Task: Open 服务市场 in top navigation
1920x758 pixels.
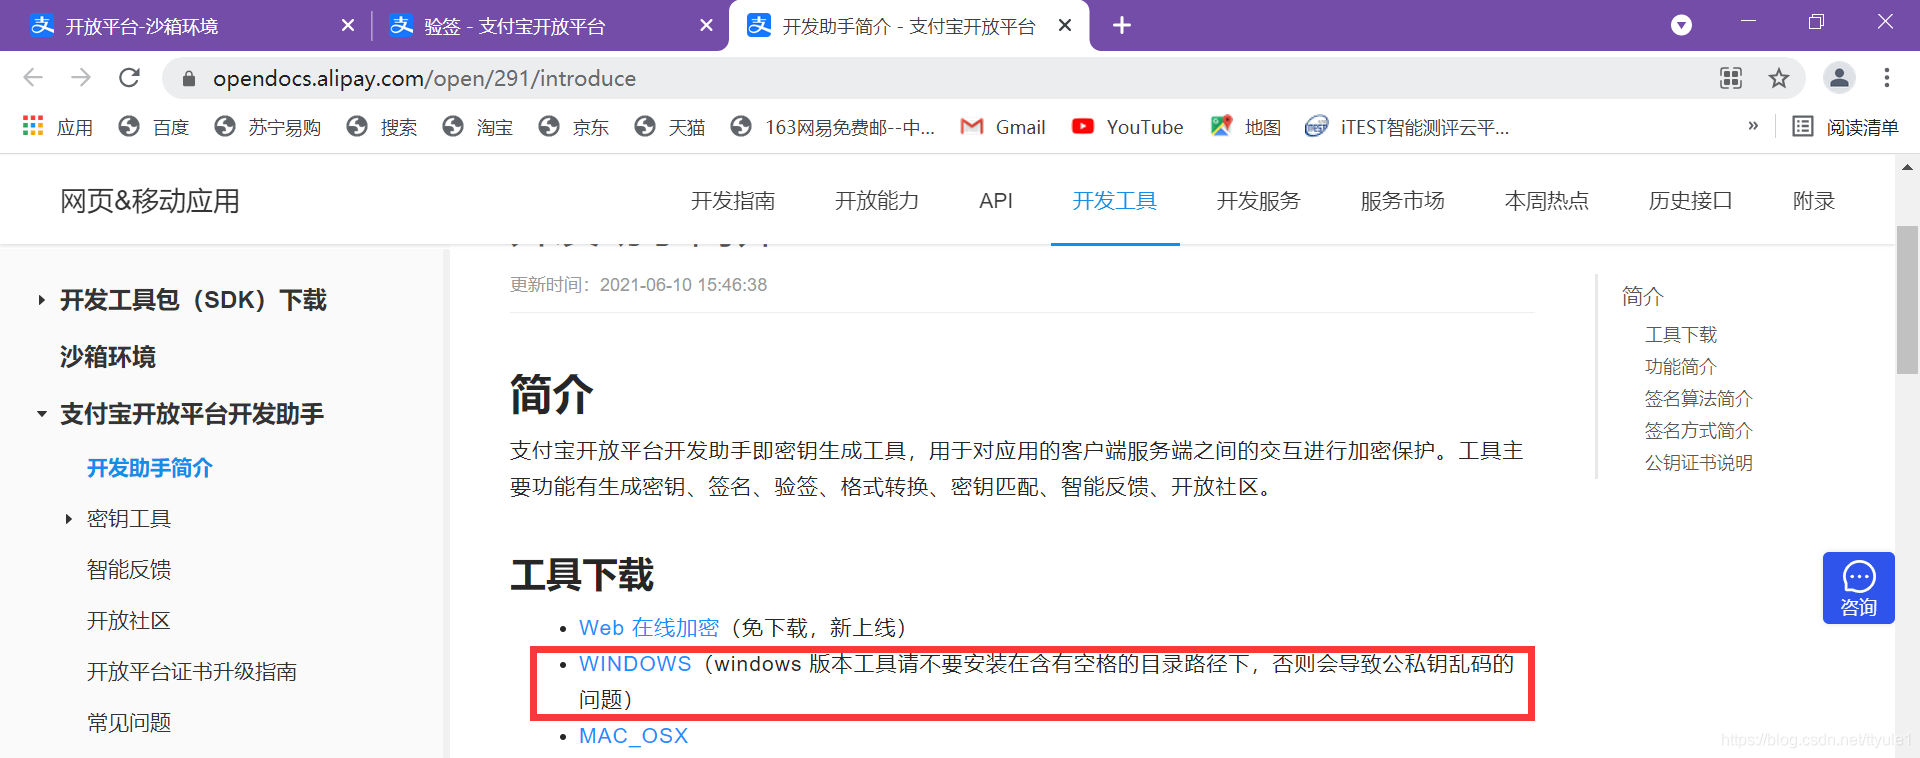Action: [1403, 201]
